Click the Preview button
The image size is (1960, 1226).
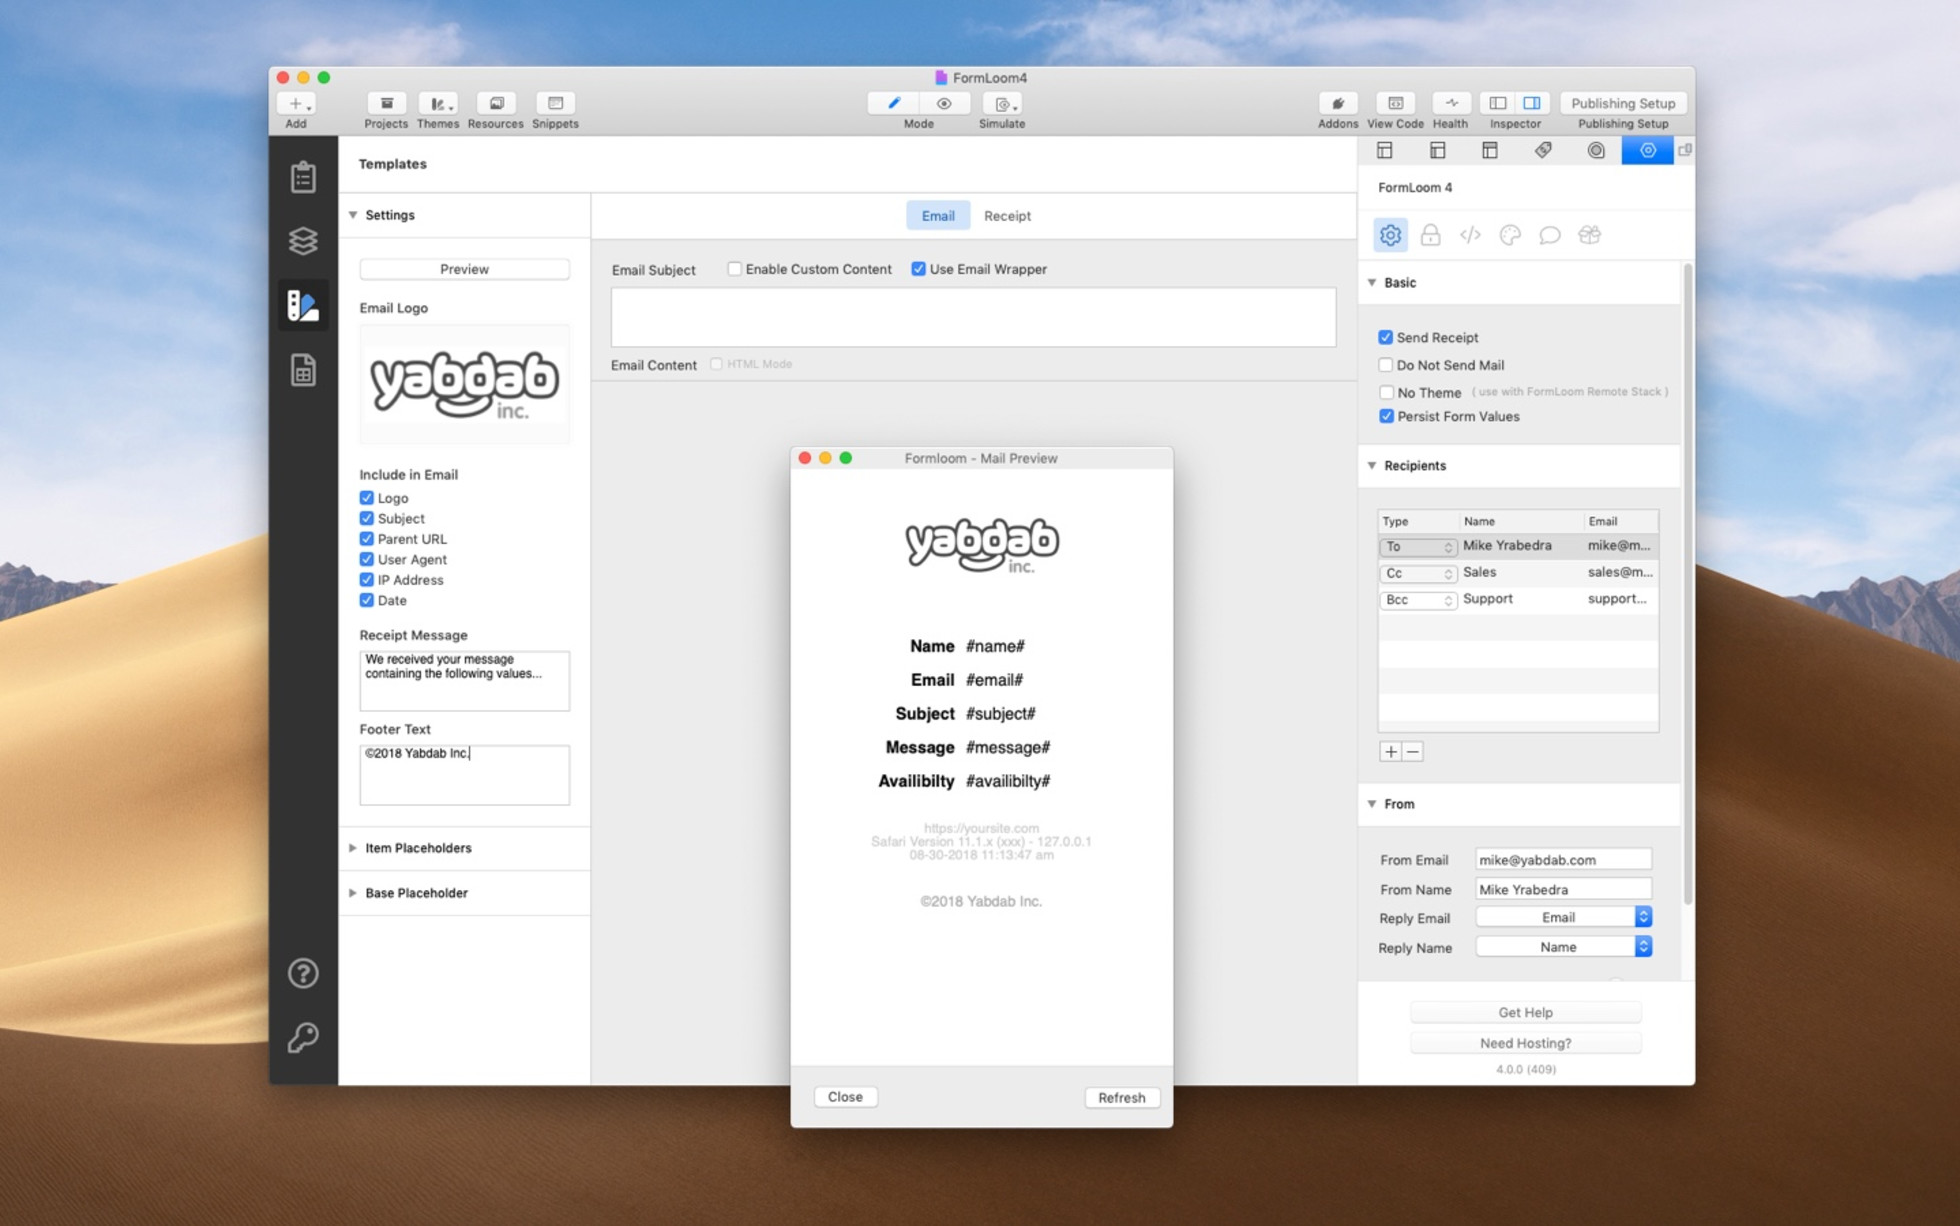[464, 269]
